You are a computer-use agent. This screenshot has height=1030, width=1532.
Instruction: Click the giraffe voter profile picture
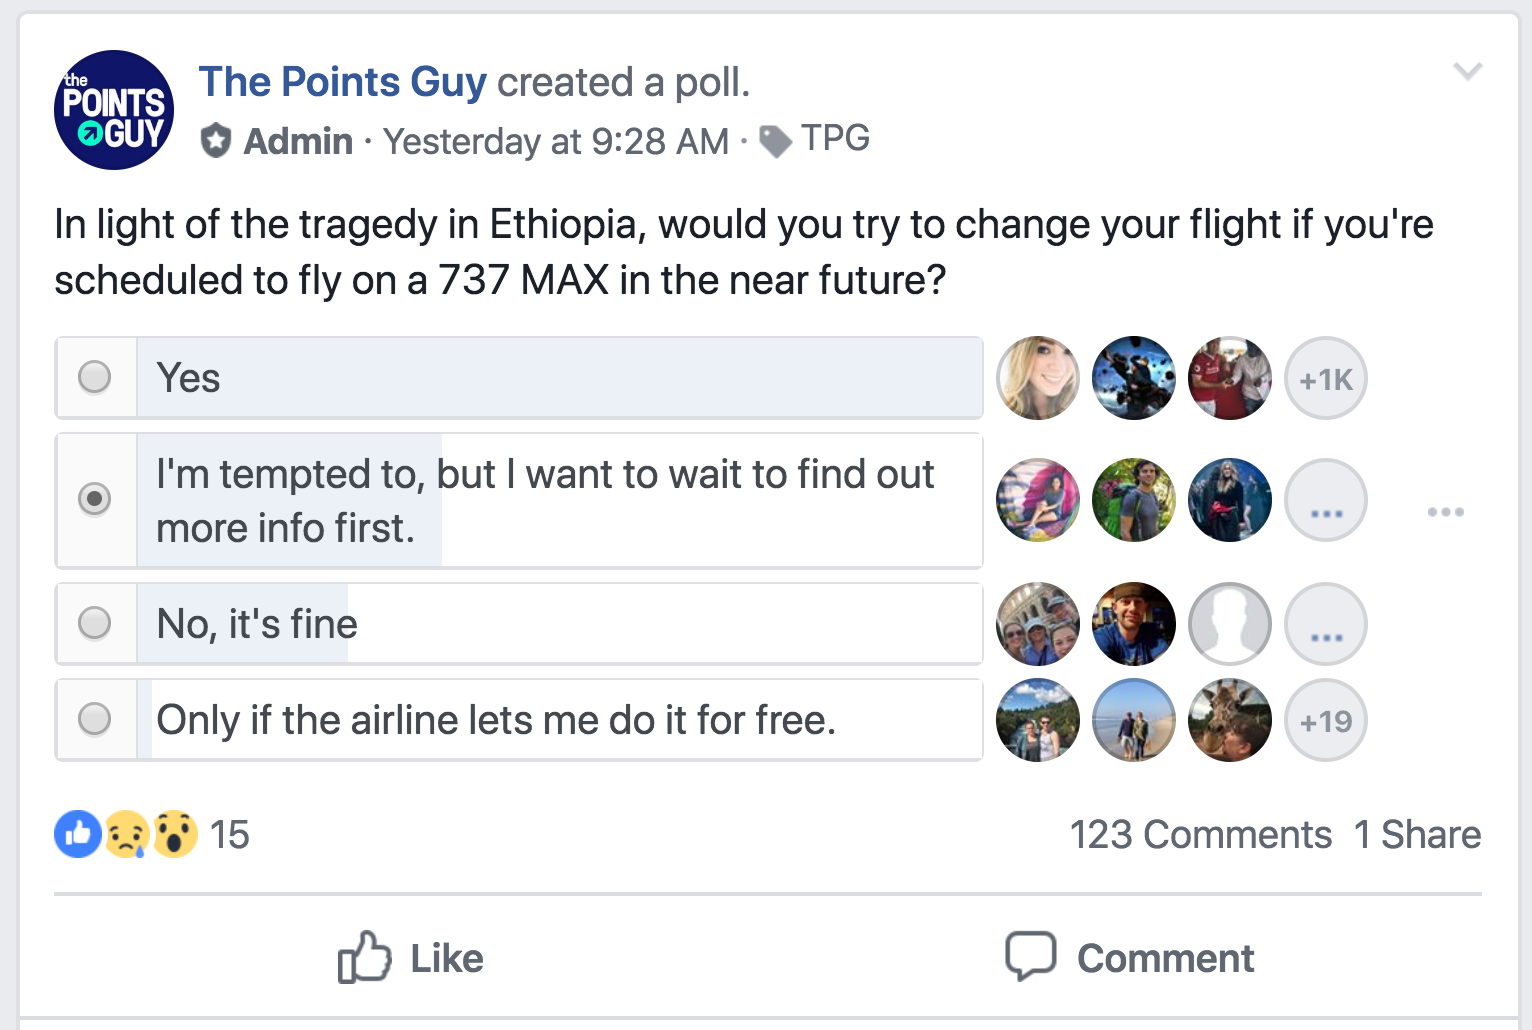[1230, 721]
